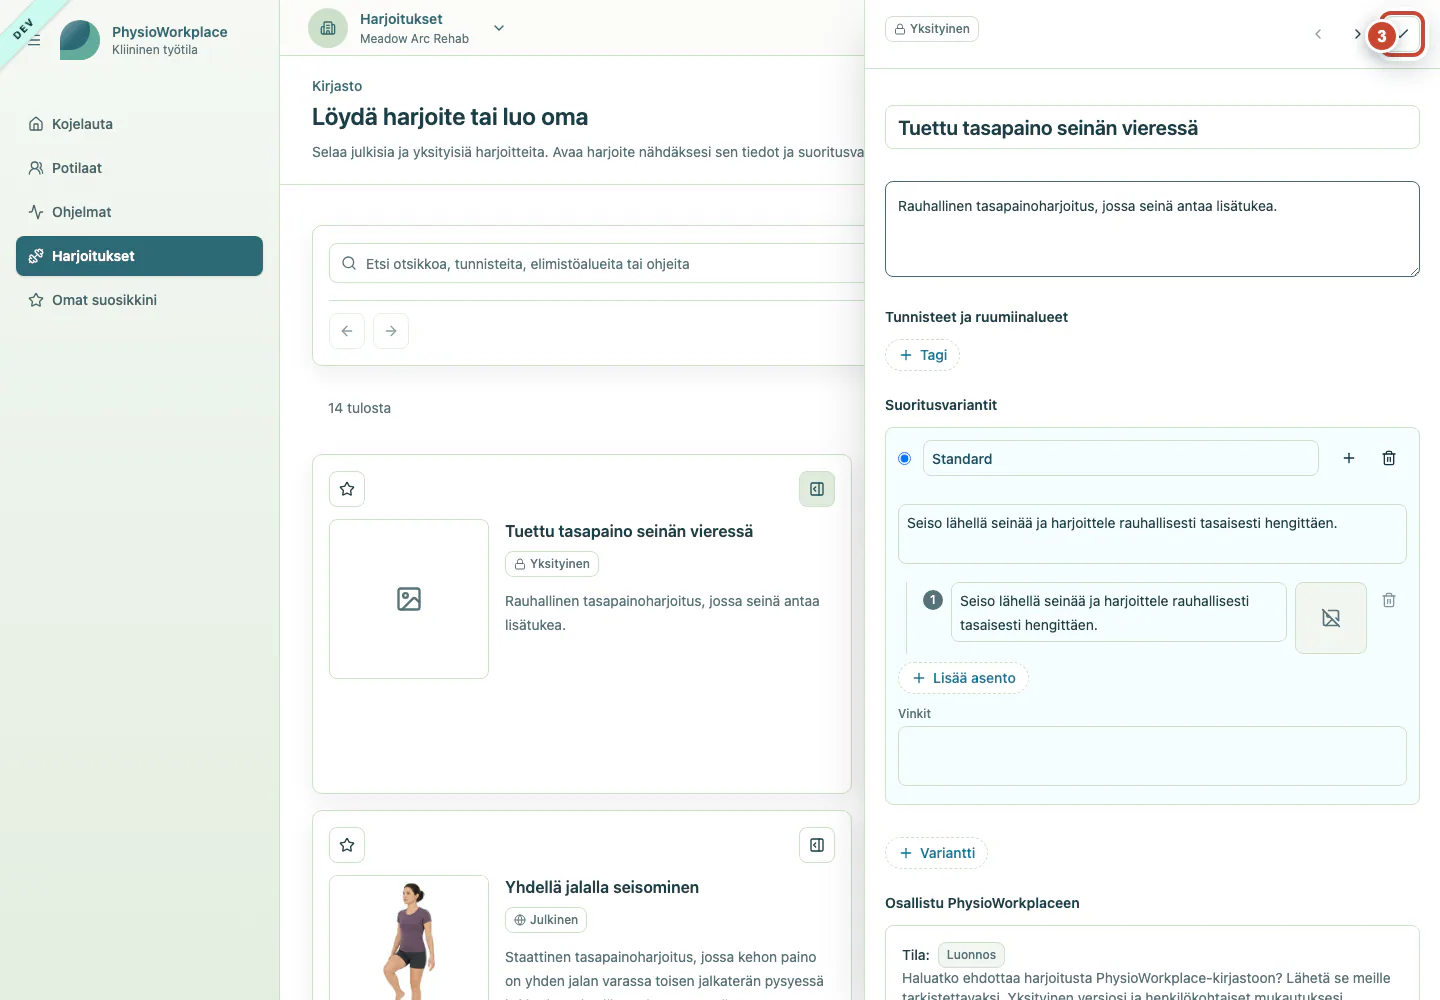This screenshot has height=1000, width=1440.
Task: Click the Yksityinen badge on first card
Action: tap(552, 564)
